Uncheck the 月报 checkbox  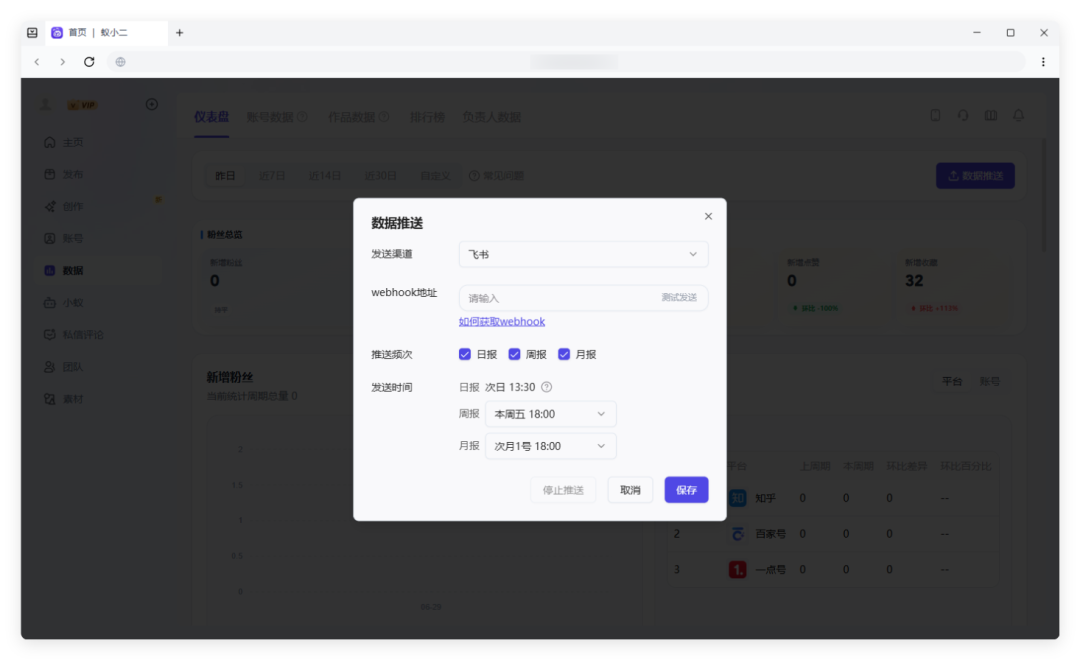tap(564, 354)
